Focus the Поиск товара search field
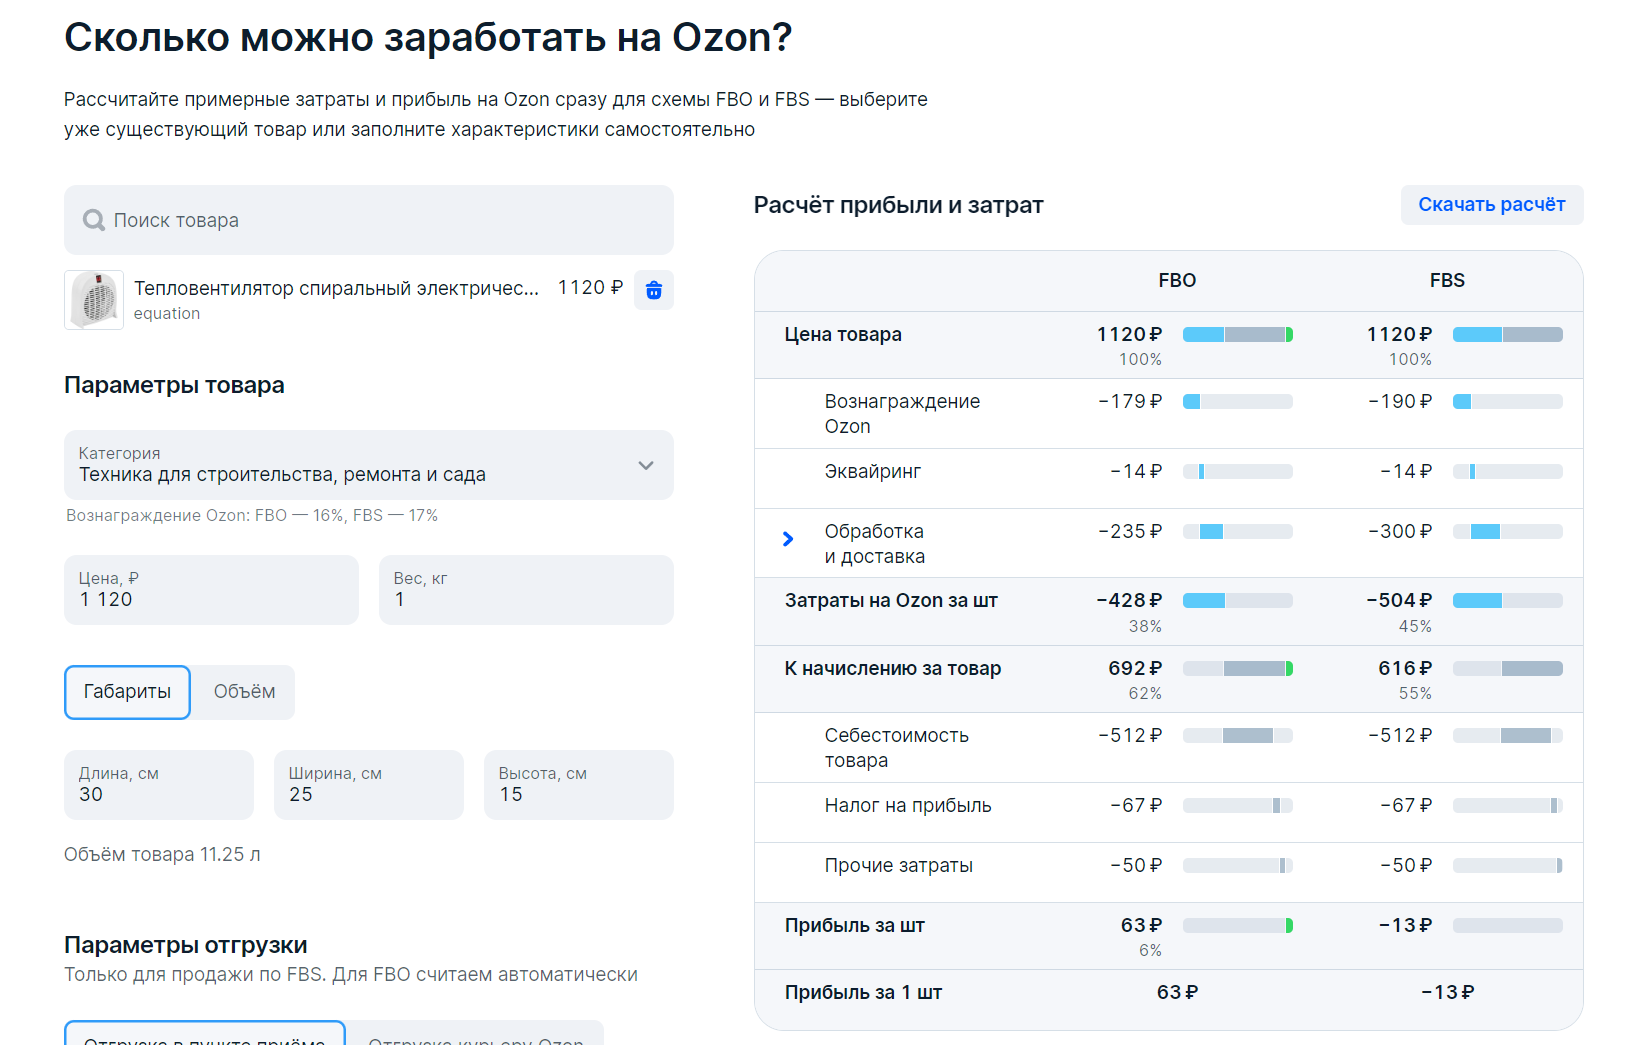The height and width of the screenshot is (1045, 1651). click(380, 220)
